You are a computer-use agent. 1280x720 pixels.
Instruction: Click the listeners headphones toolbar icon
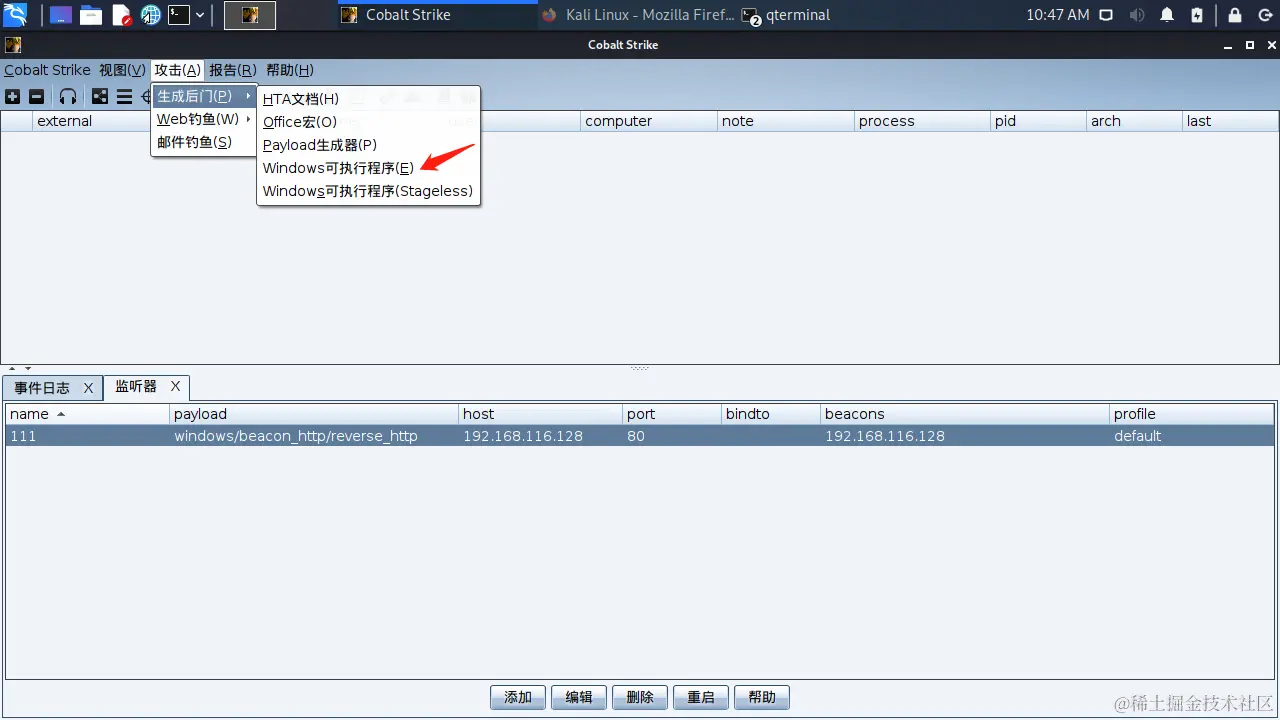(68, 96)
